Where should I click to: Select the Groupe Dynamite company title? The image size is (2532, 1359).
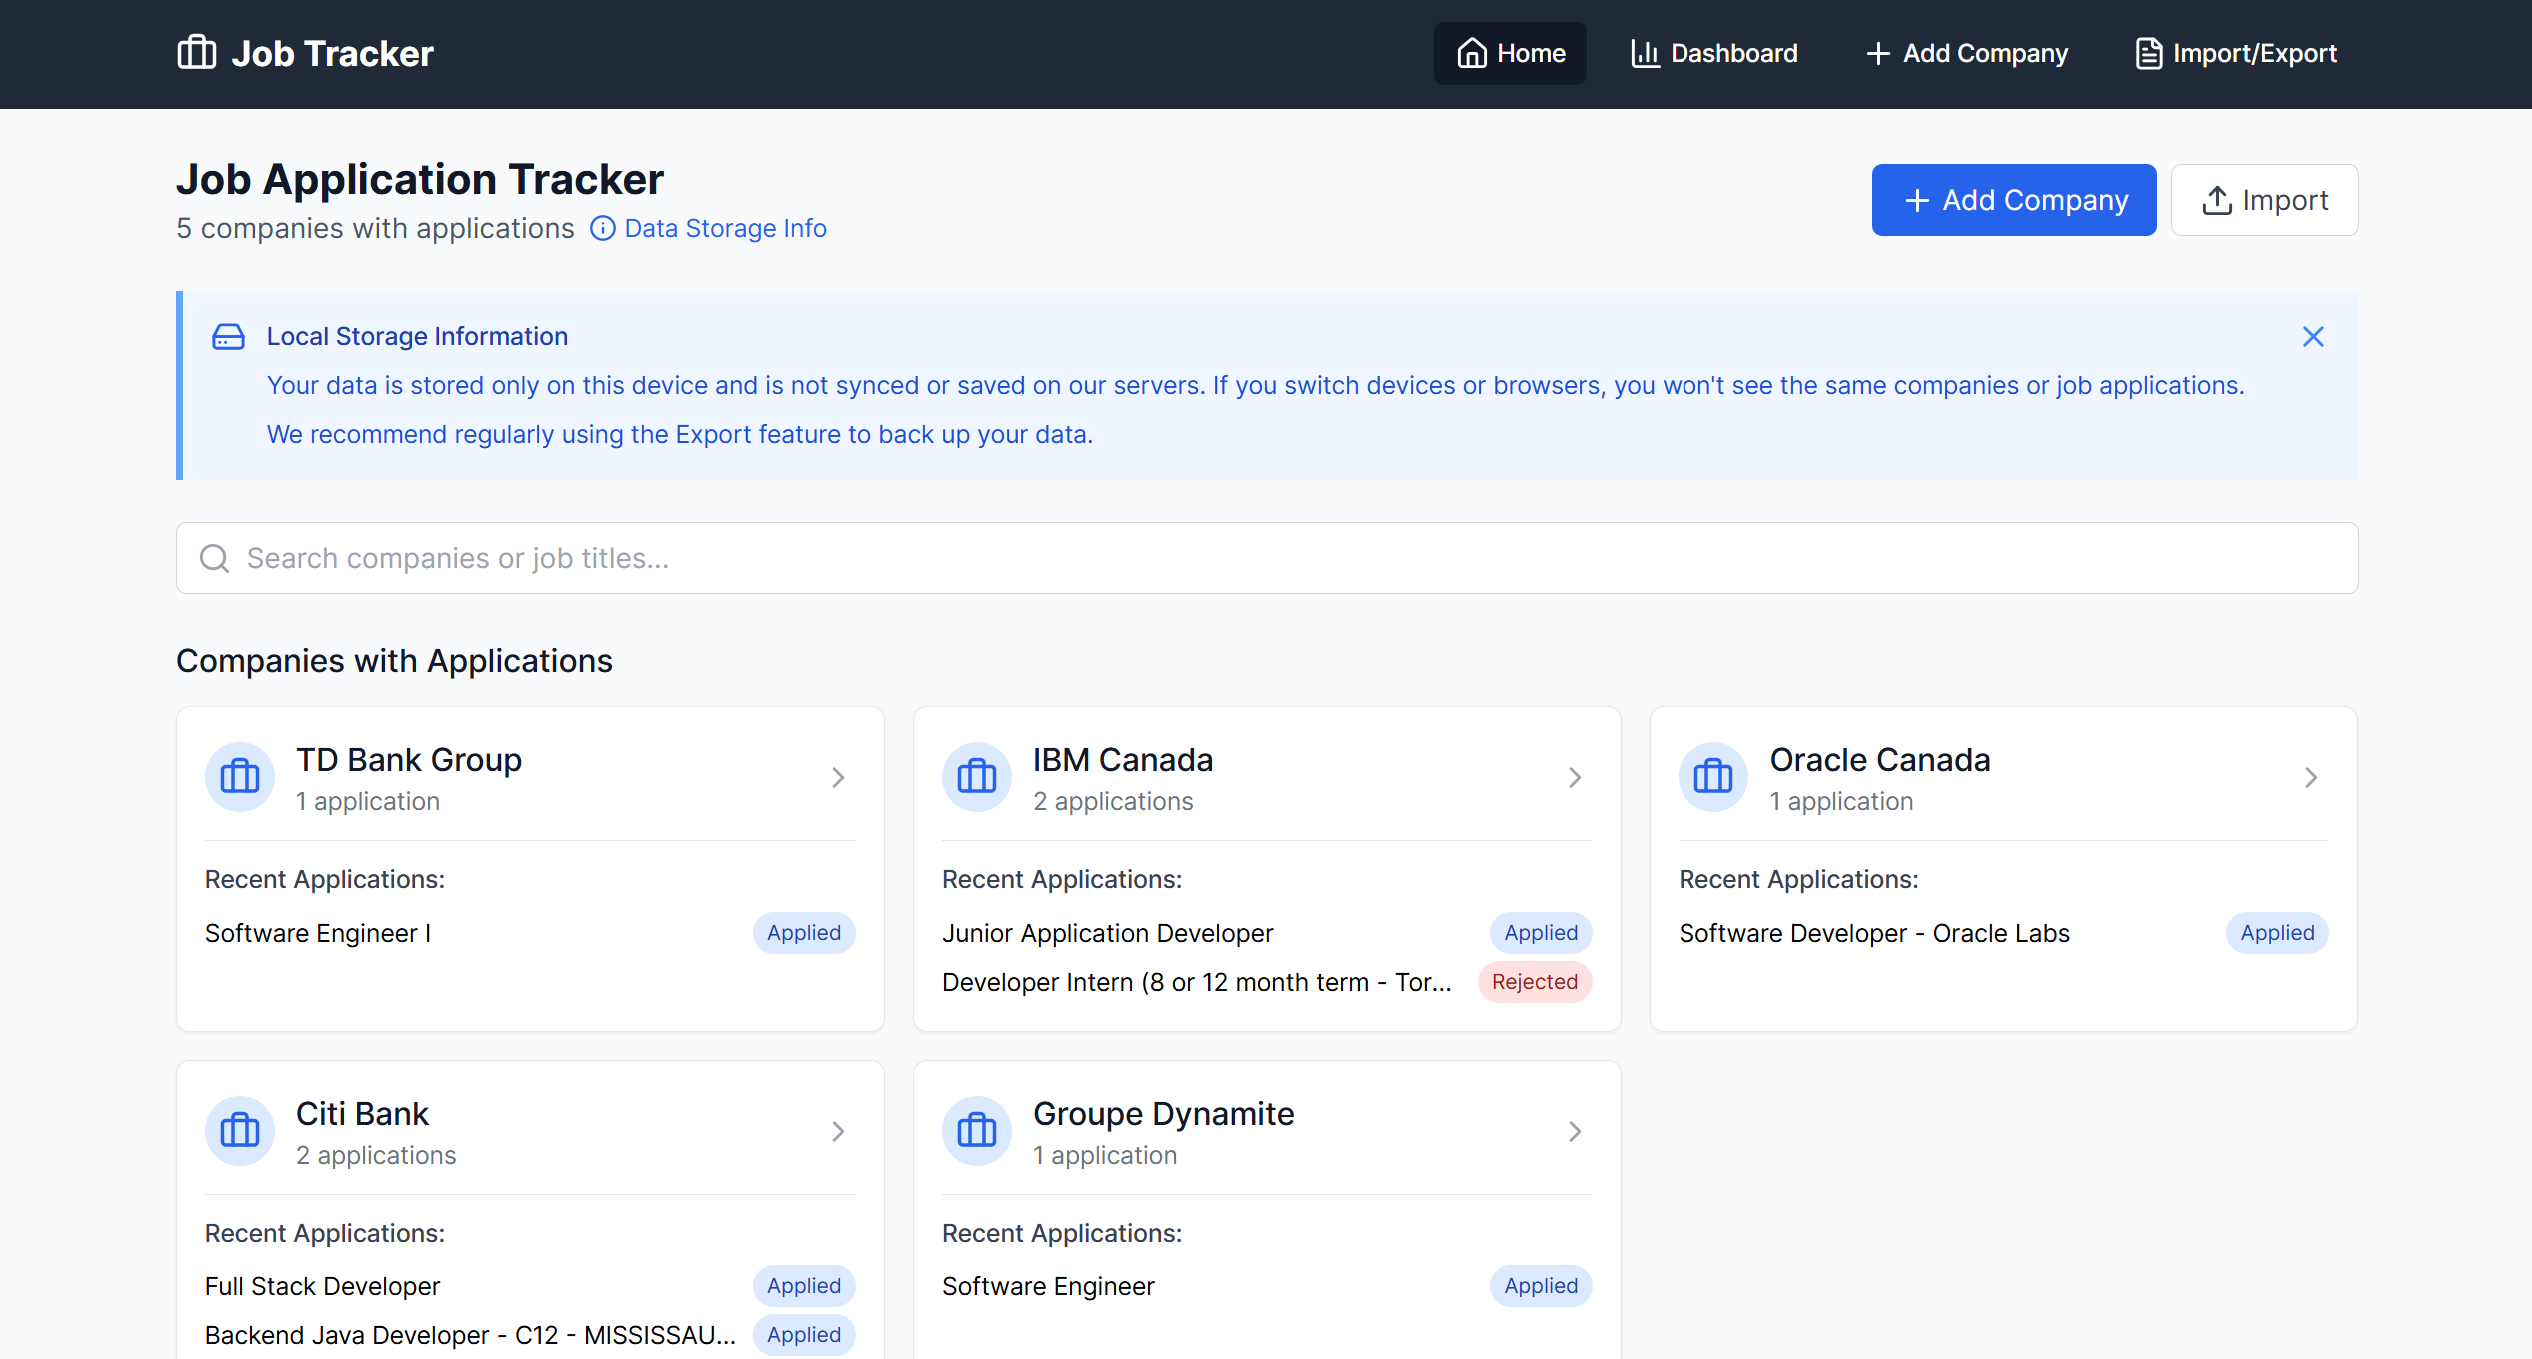click(1164, 1114)
